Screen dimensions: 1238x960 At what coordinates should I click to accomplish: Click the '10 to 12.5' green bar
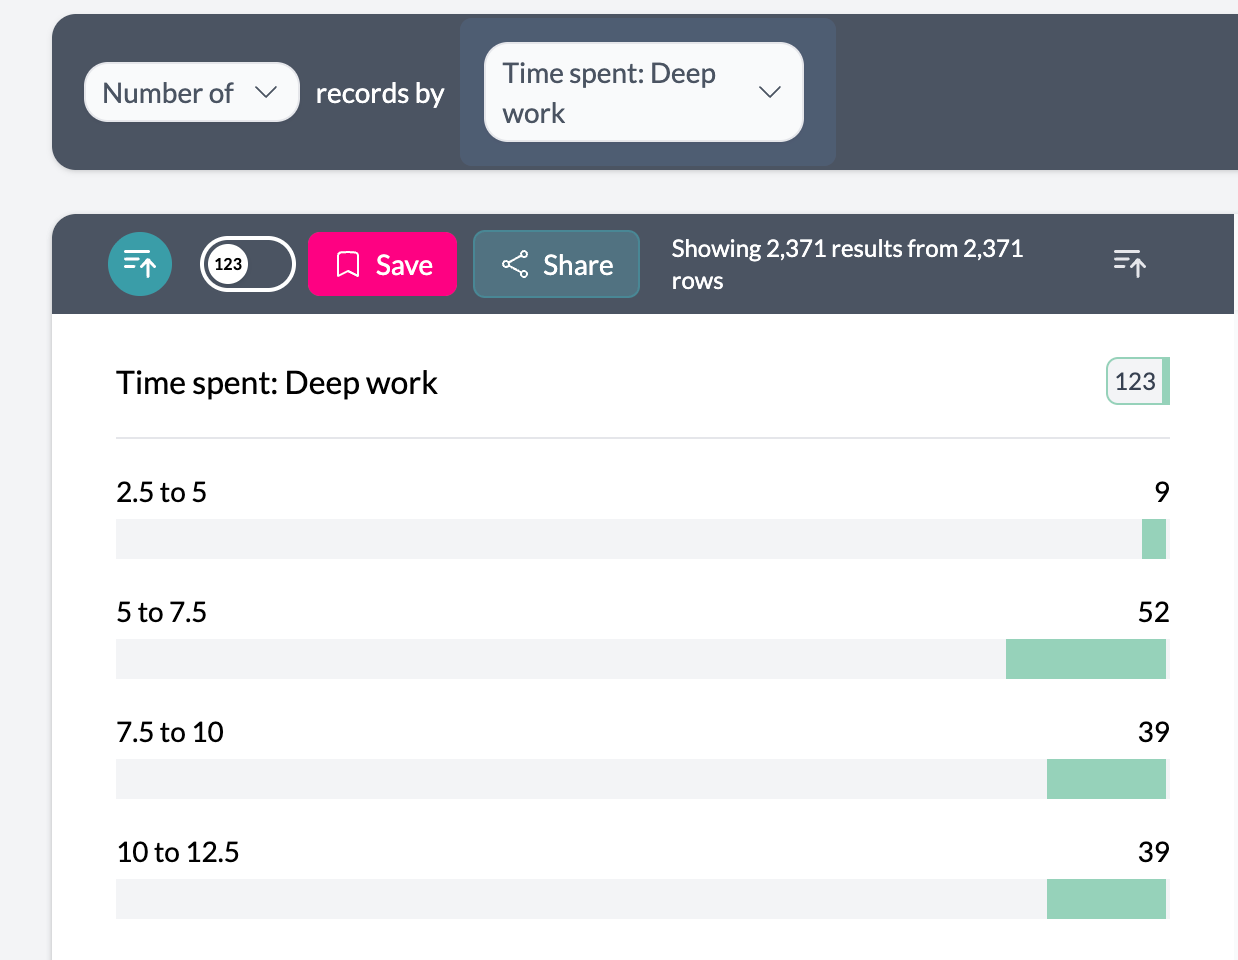pyautogui.click(x=1106, y=899)
